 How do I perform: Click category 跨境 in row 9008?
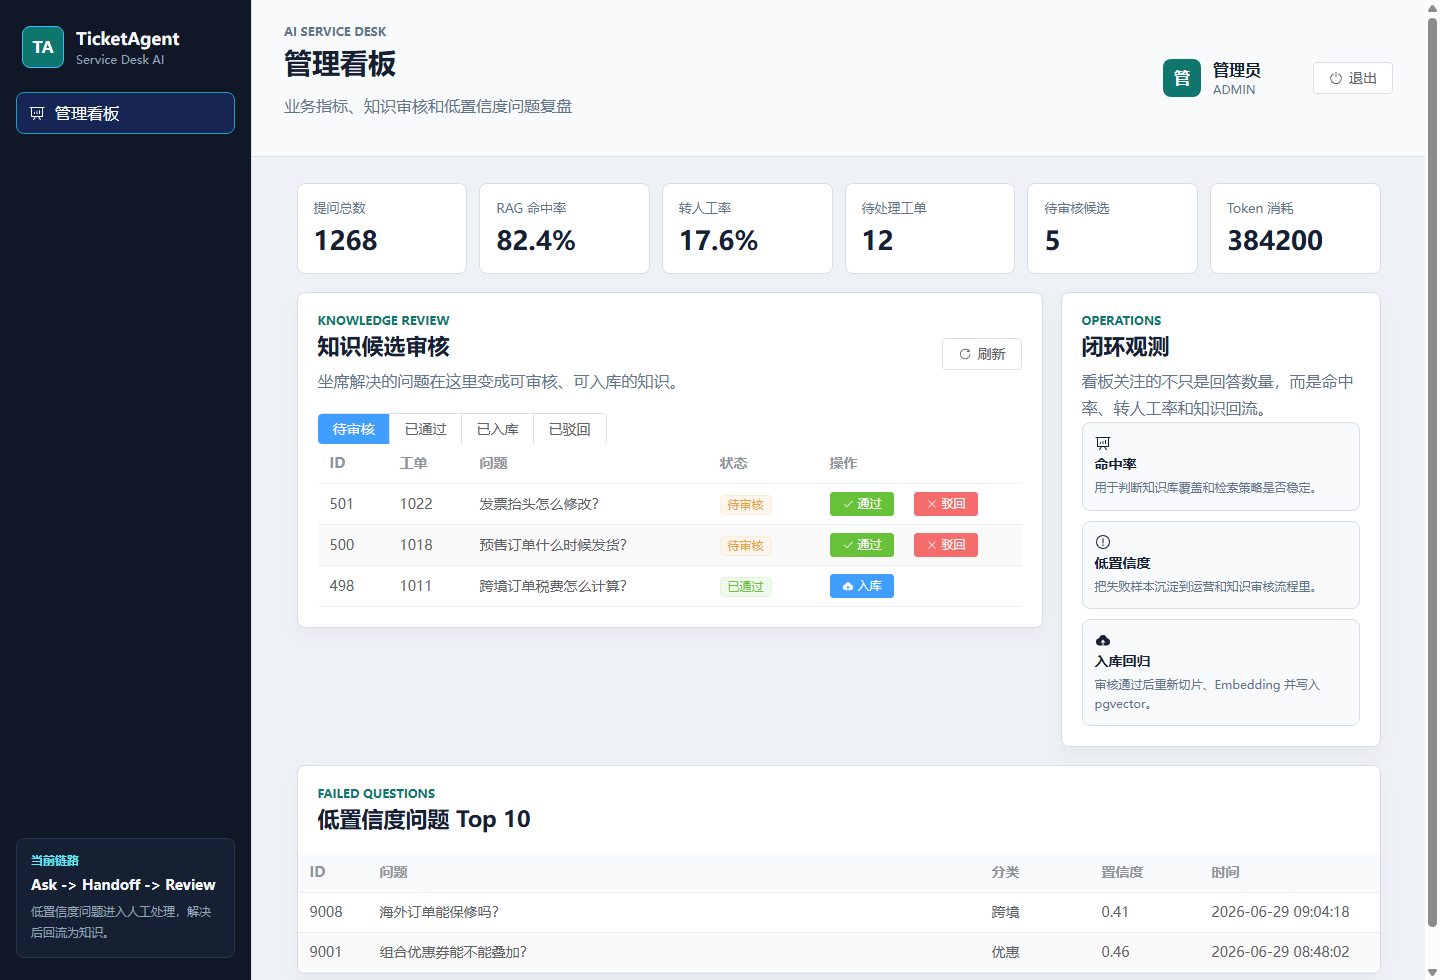click(x=1005, y=912)
